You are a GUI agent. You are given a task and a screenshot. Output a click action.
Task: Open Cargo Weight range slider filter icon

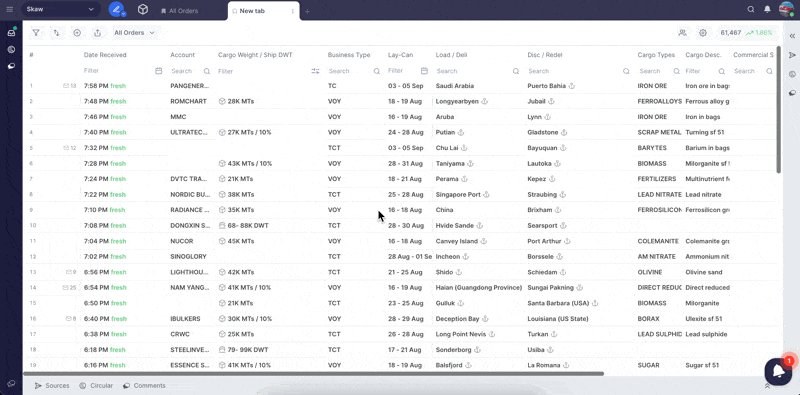pos(315,71)
